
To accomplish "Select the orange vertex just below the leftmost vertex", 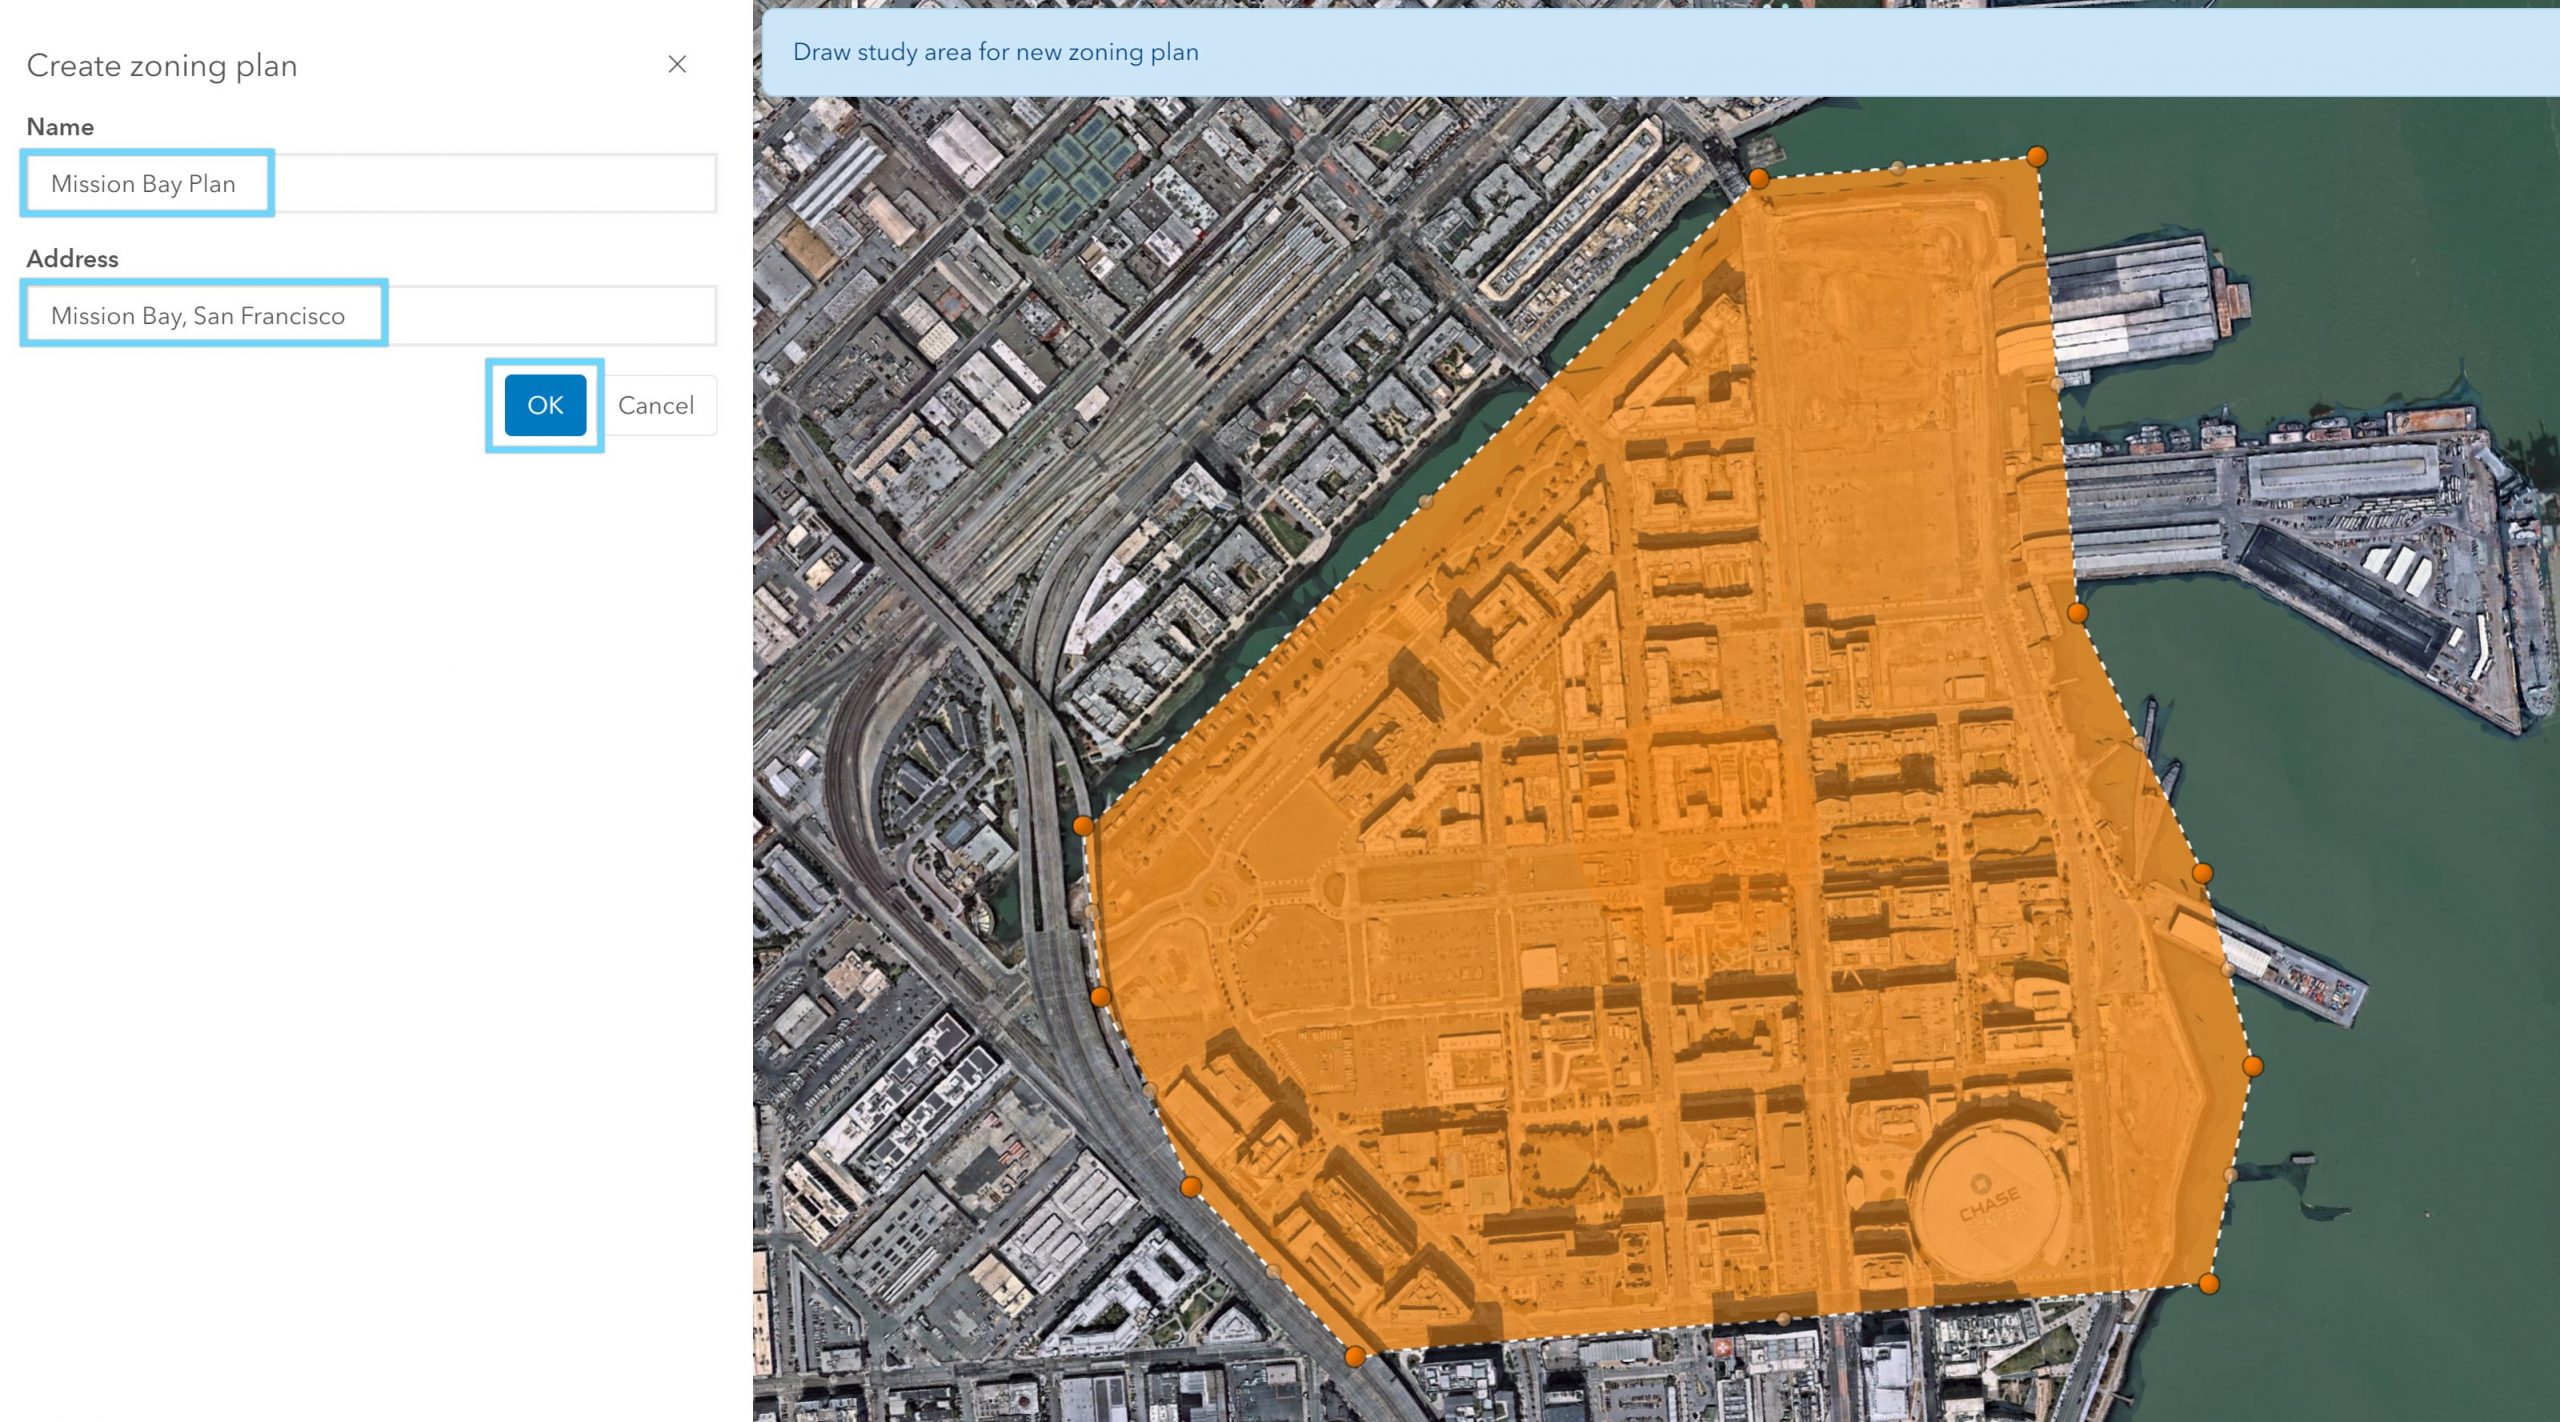I will point(1100,996).
